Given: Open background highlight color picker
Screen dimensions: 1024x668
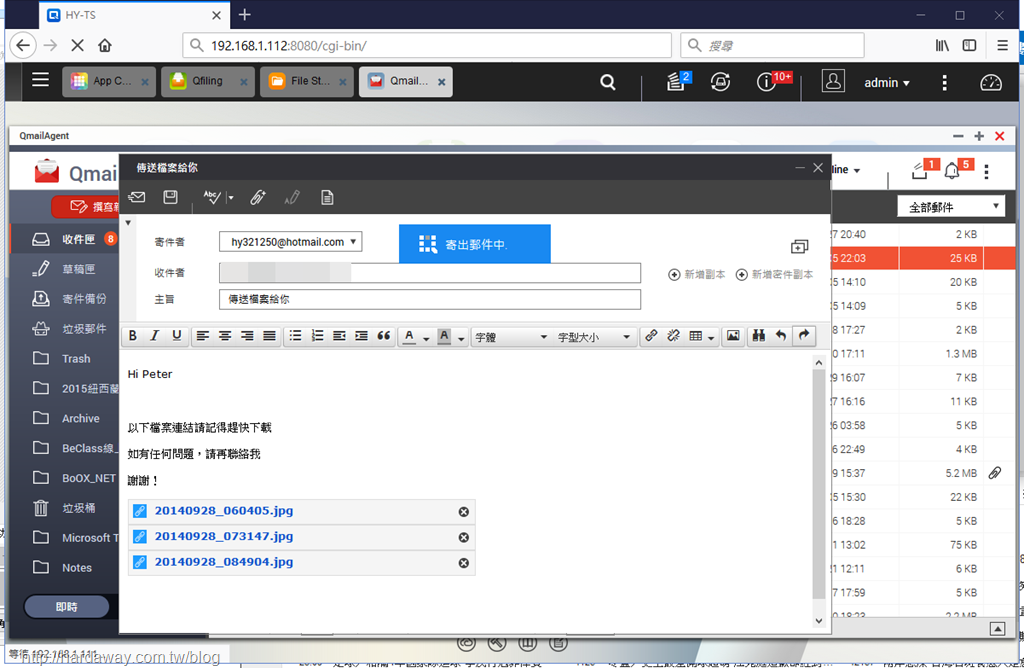Looking at the screenshot, I should pyautogui.click(x=451, y=336).
